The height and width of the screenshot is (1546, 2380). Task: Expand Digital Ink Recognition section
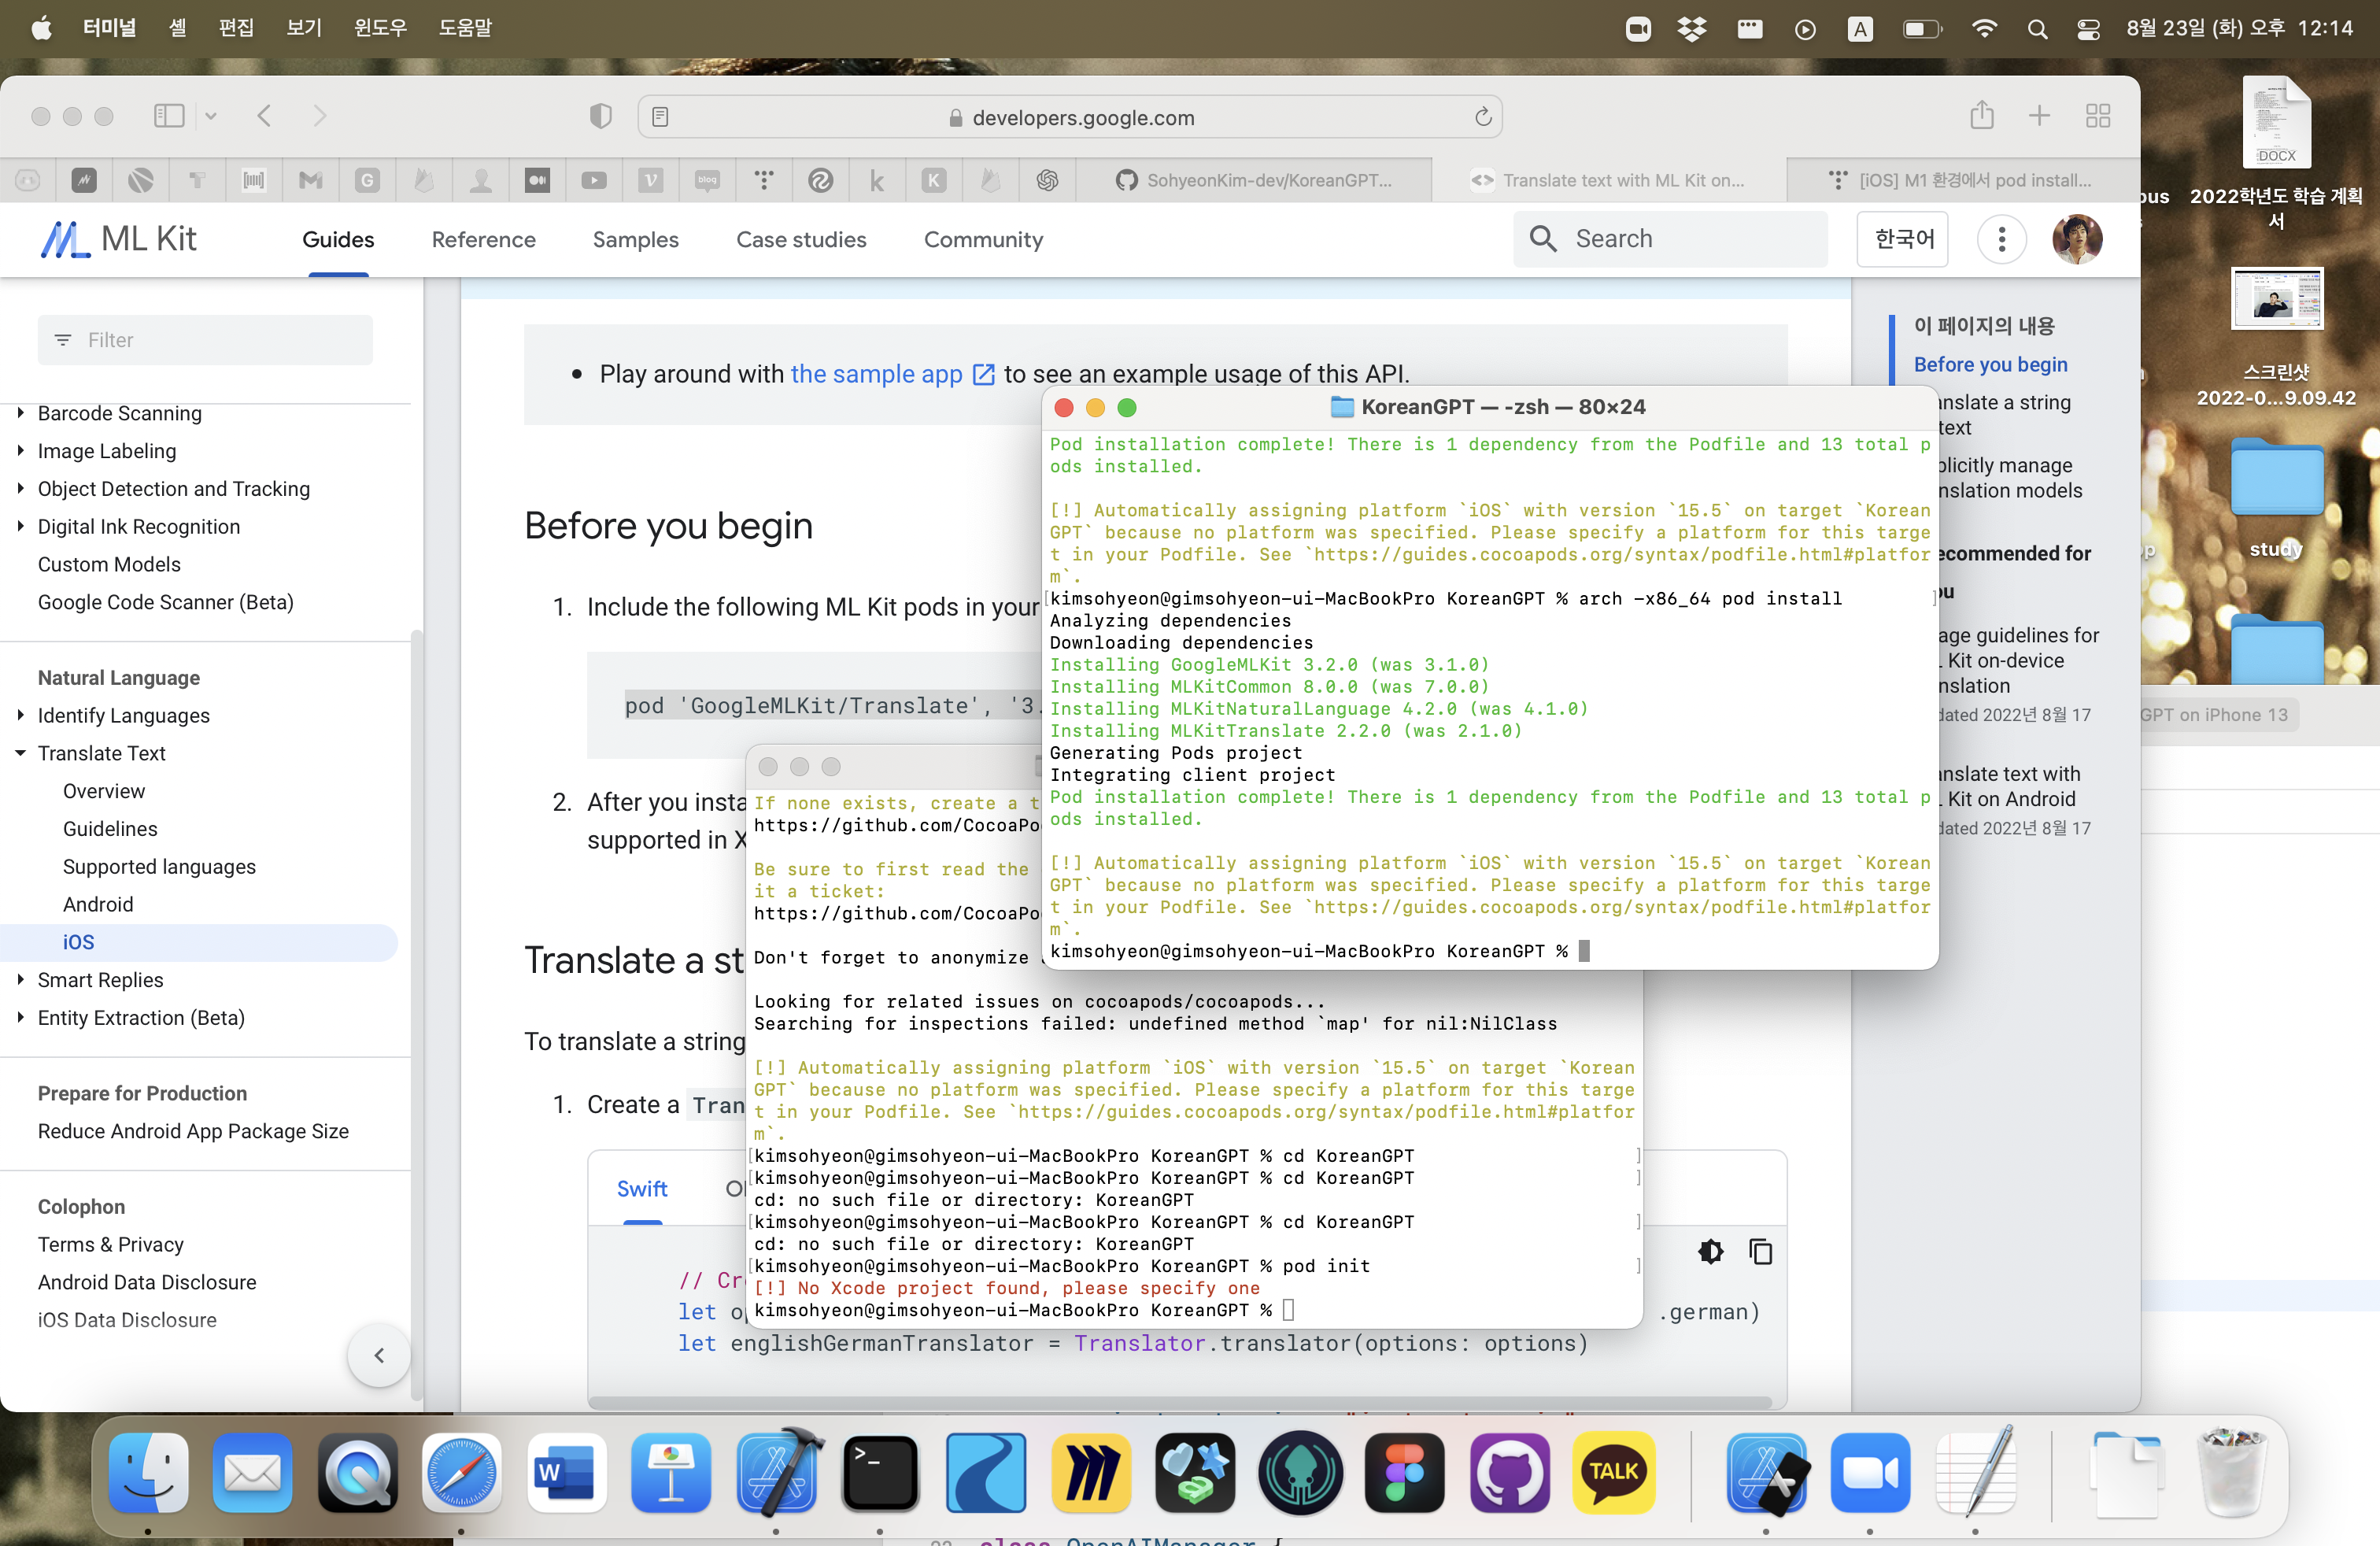coord(20,526)
